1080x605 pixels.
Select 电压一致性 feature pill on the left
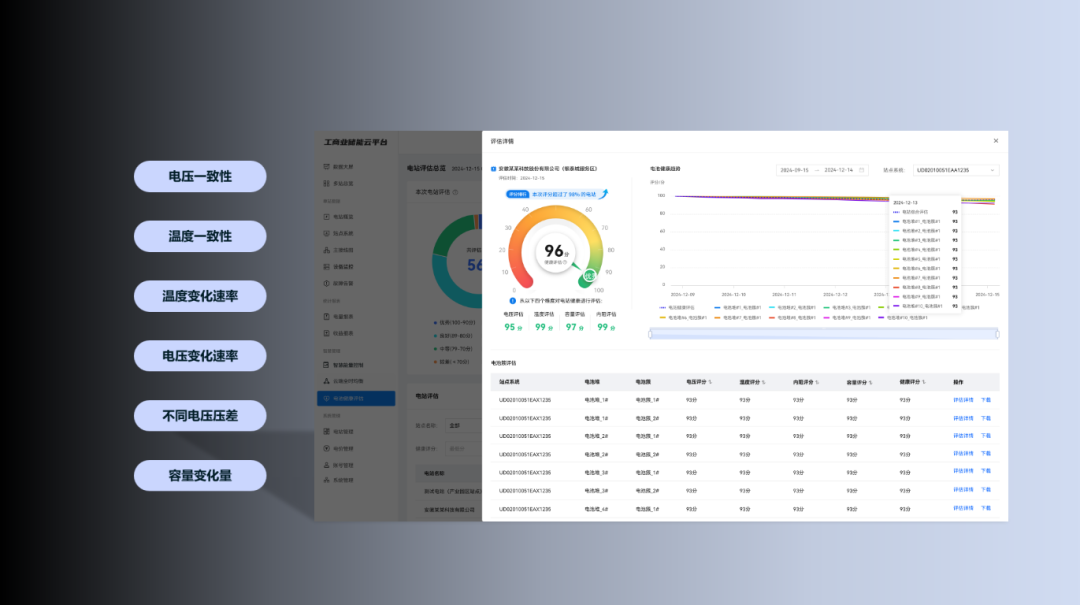(x=200, y=176)
